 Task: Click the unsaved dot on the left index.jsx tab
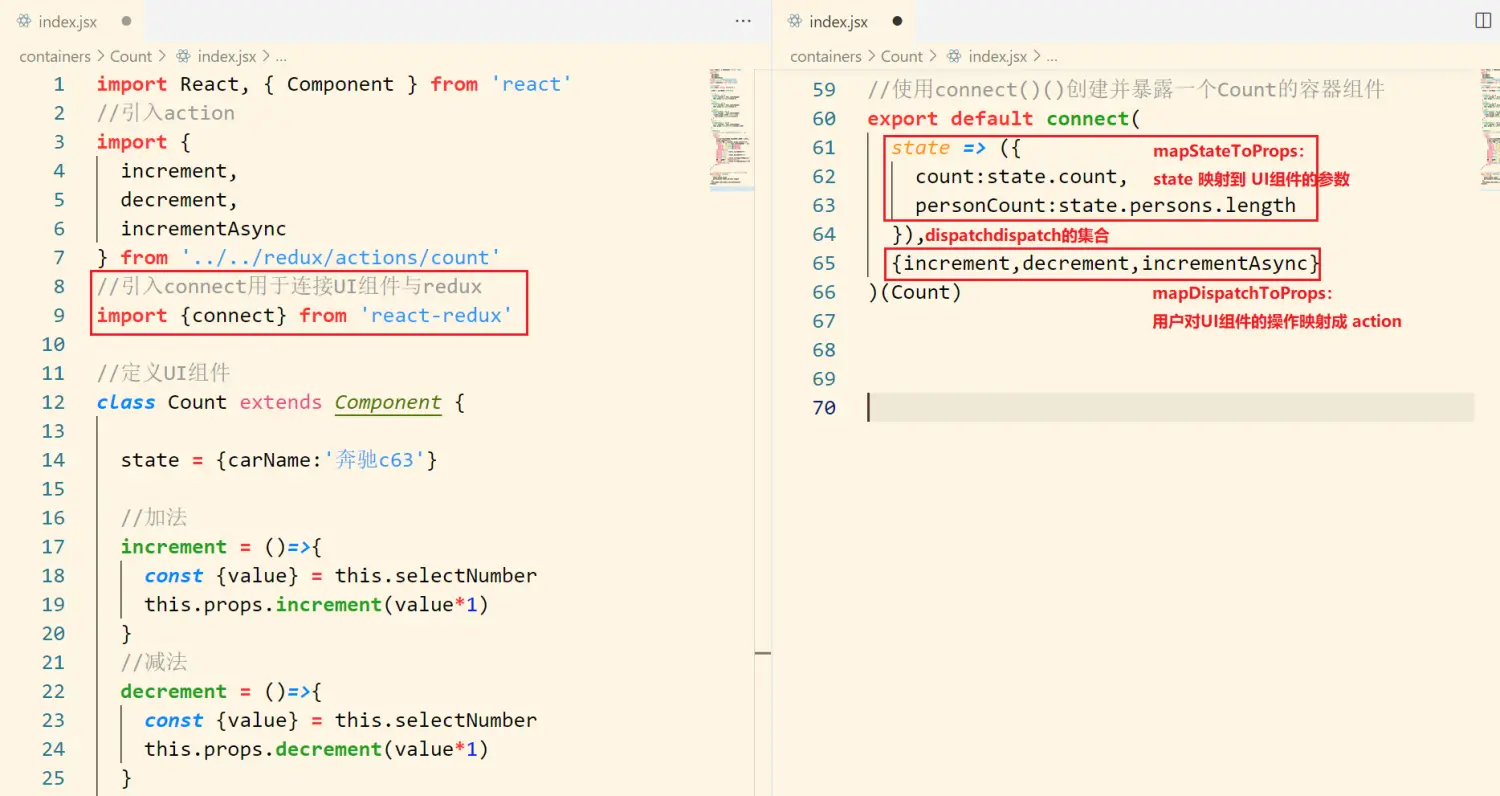coord(125,21)
